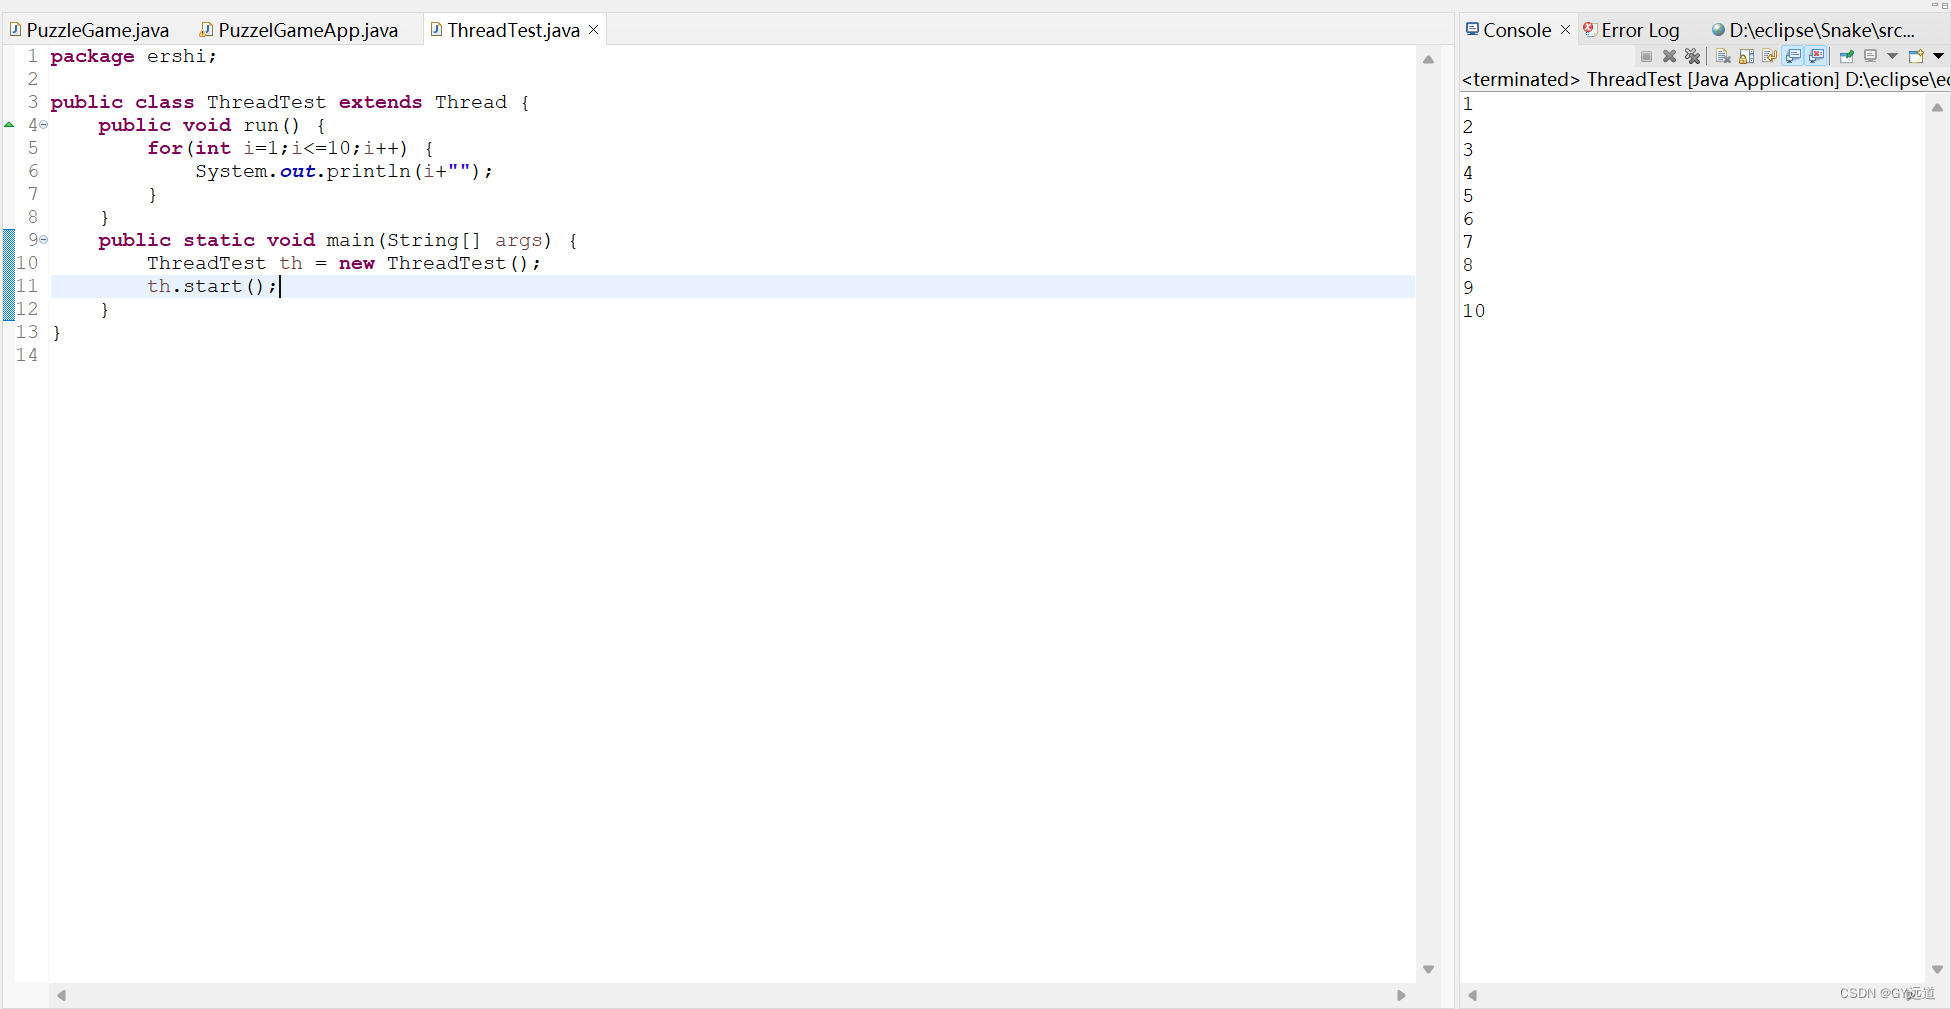The width and height of the screenshot is (1951, 1009).
Task: Click on 'th.start();' in line 11
Action: click(x=212, y=286)
